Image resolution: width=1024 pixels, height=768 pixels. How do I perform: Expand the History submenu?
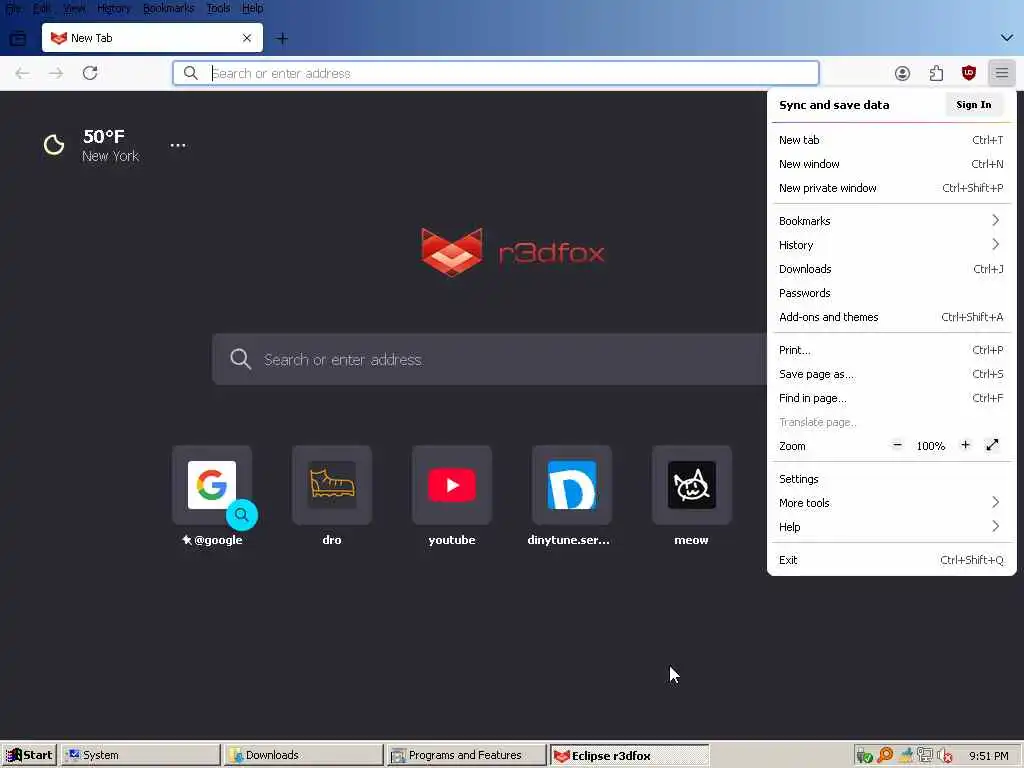coord(891,245)
